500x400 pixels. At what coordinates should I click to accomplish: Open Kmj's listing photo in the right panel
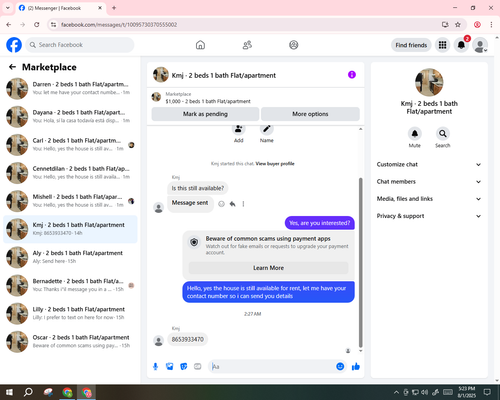[429, 82]
